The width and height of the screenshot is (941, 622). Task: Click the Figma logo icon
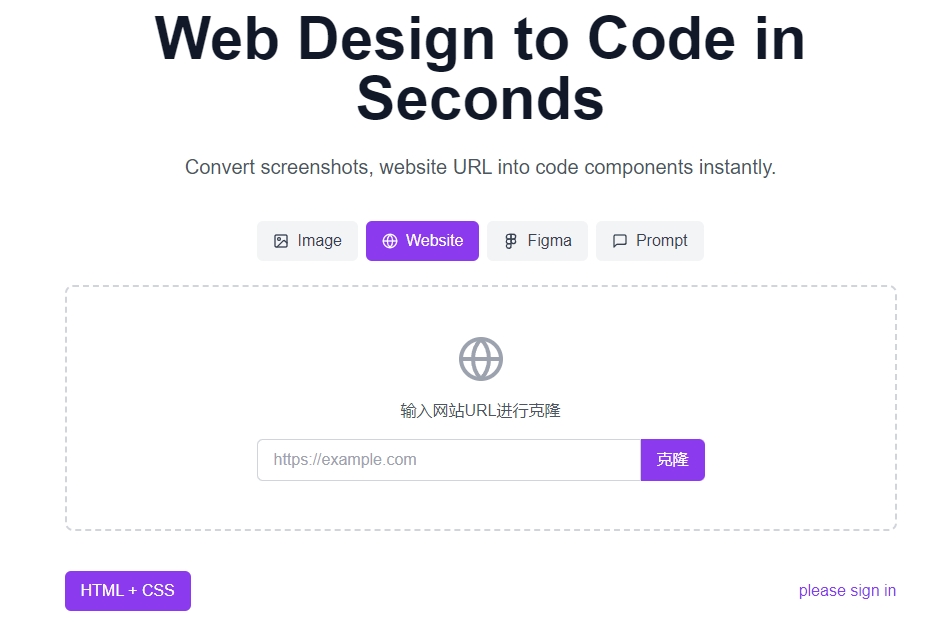click(x=511, y=241)
